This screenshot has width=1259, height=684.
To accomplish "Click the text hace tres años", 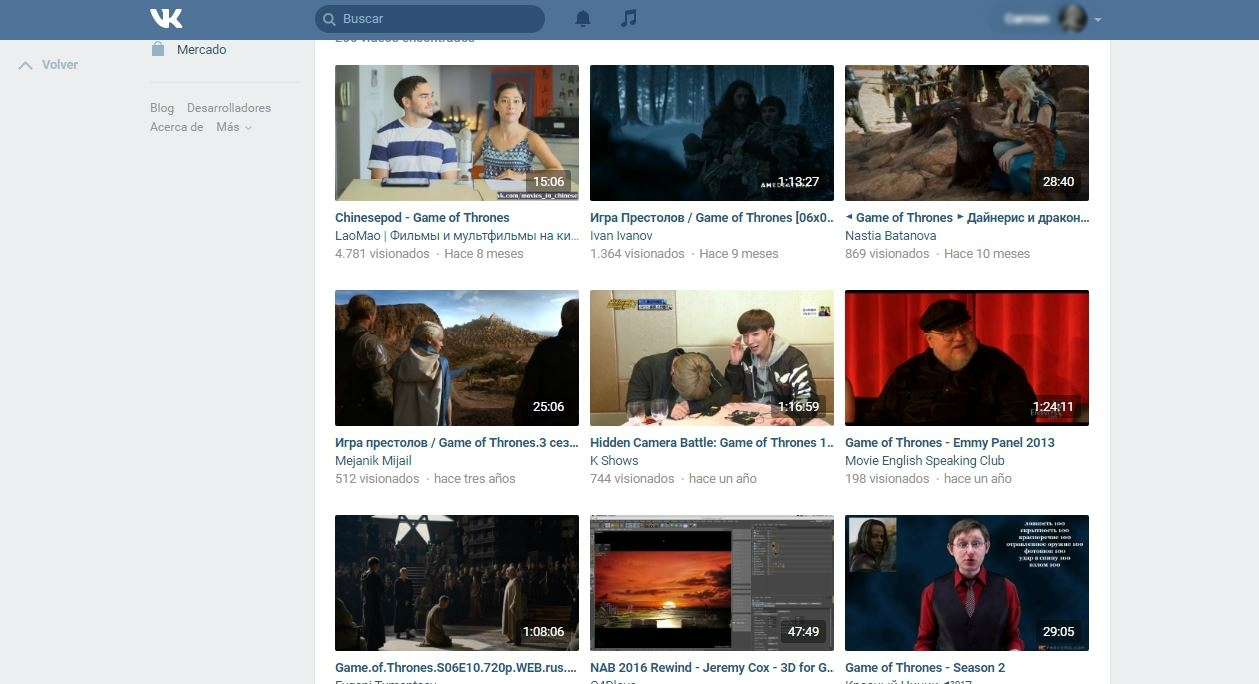I will click(x=475, y=479).
